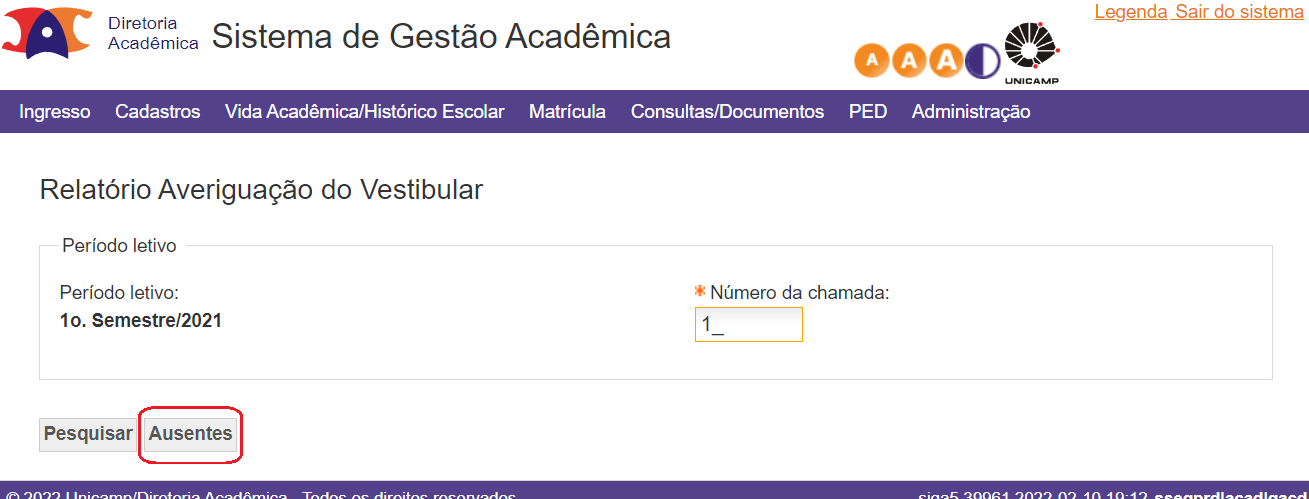This screenshot has width=1309, height=499.
Task: Open the PED menu
Action: (x=868, y=112)
